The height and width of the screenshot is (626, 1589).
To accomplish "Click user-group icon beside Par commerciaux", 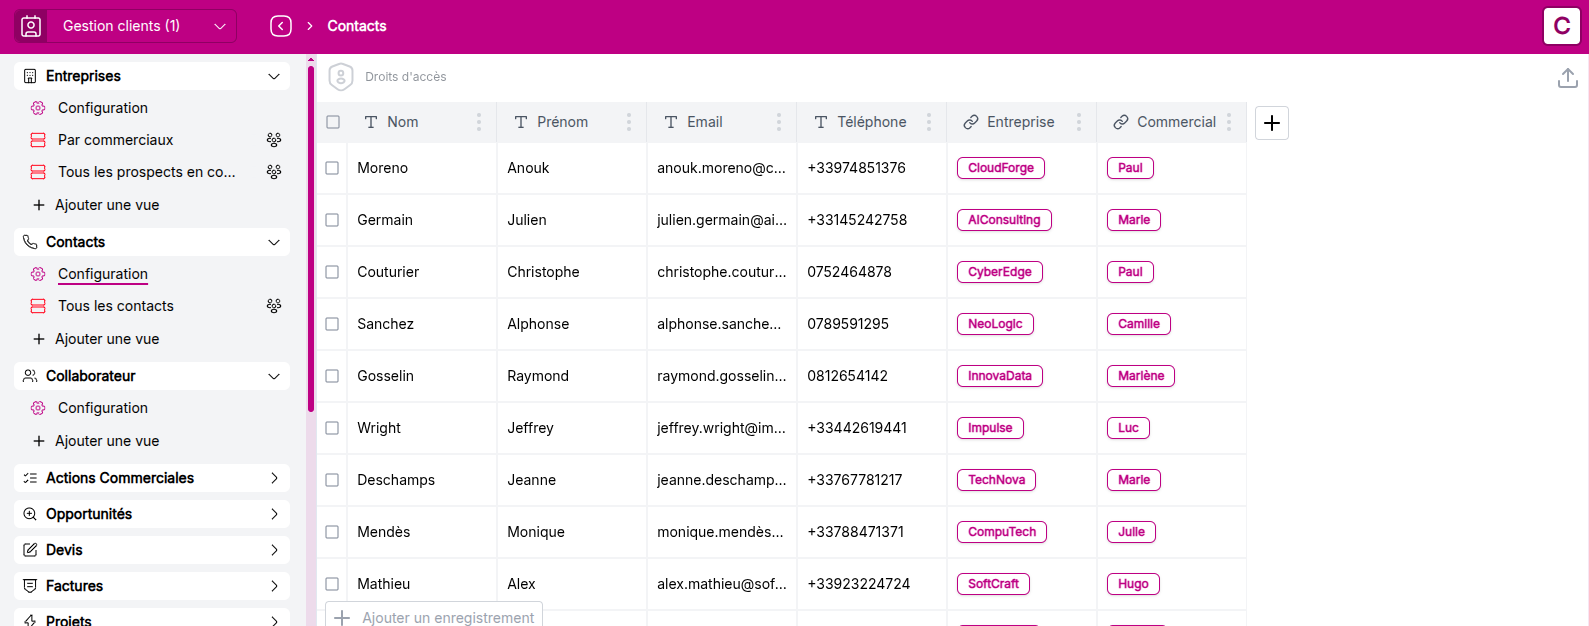I will click(x=274, y=140).
